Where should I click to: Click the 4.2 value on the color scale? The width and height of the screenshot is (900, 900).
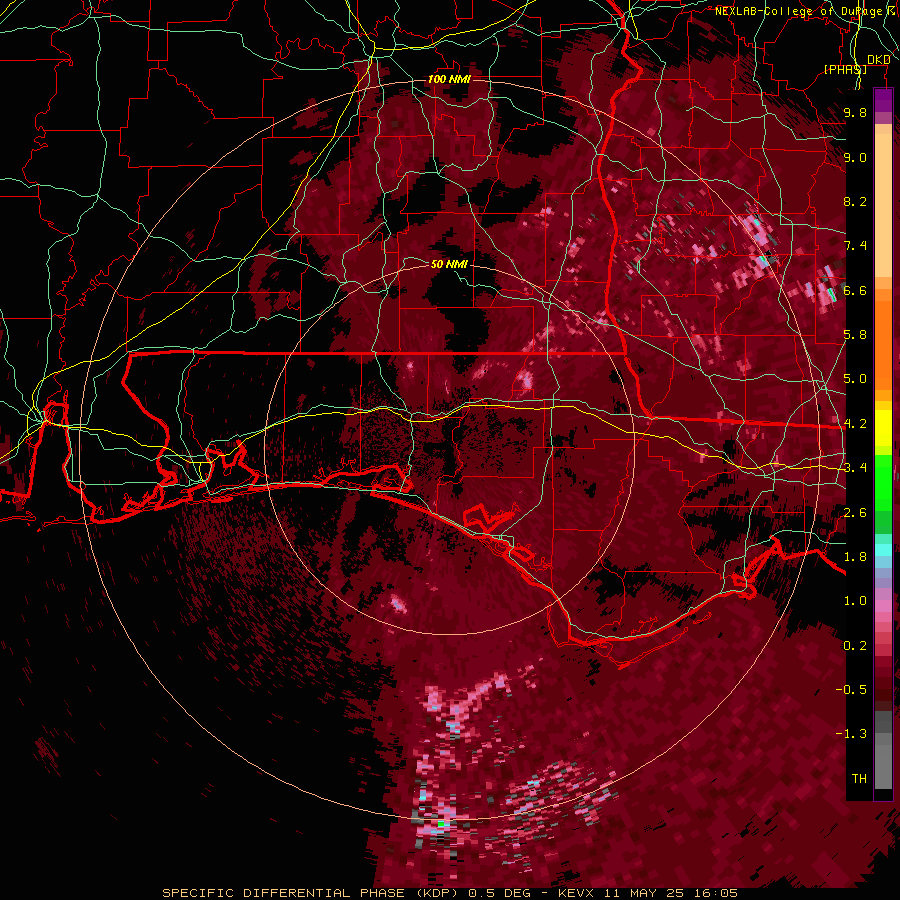pyautogui.click(x=855, y=424)
